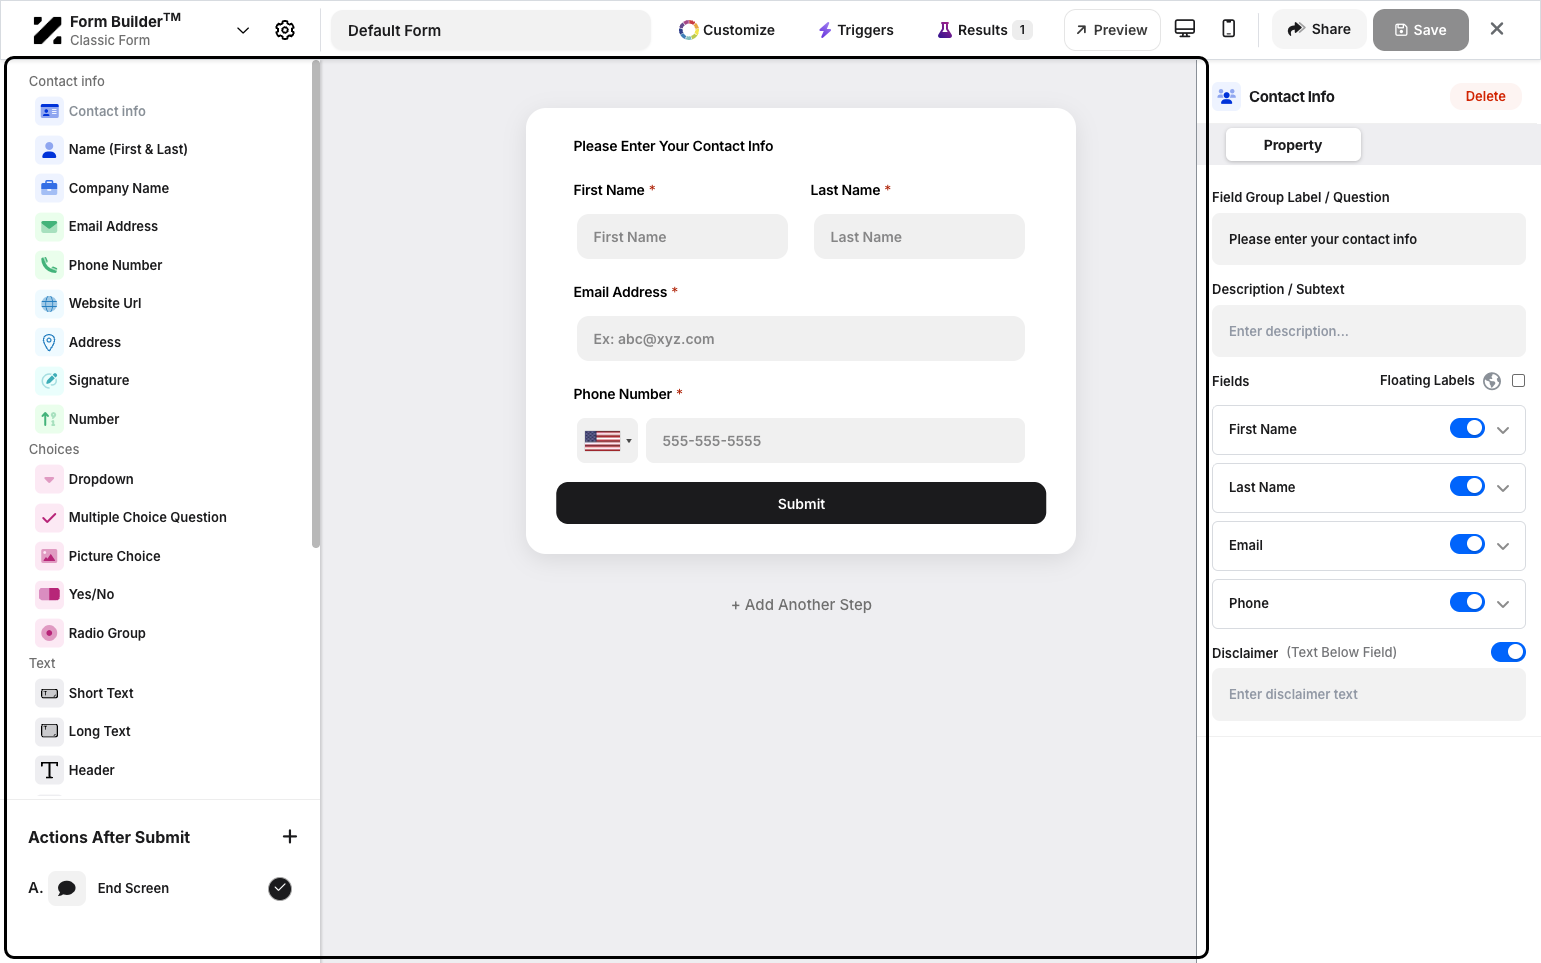Switch to desktop preview icon
Screen dimensions: 1541x963
tap(1185, 29)
